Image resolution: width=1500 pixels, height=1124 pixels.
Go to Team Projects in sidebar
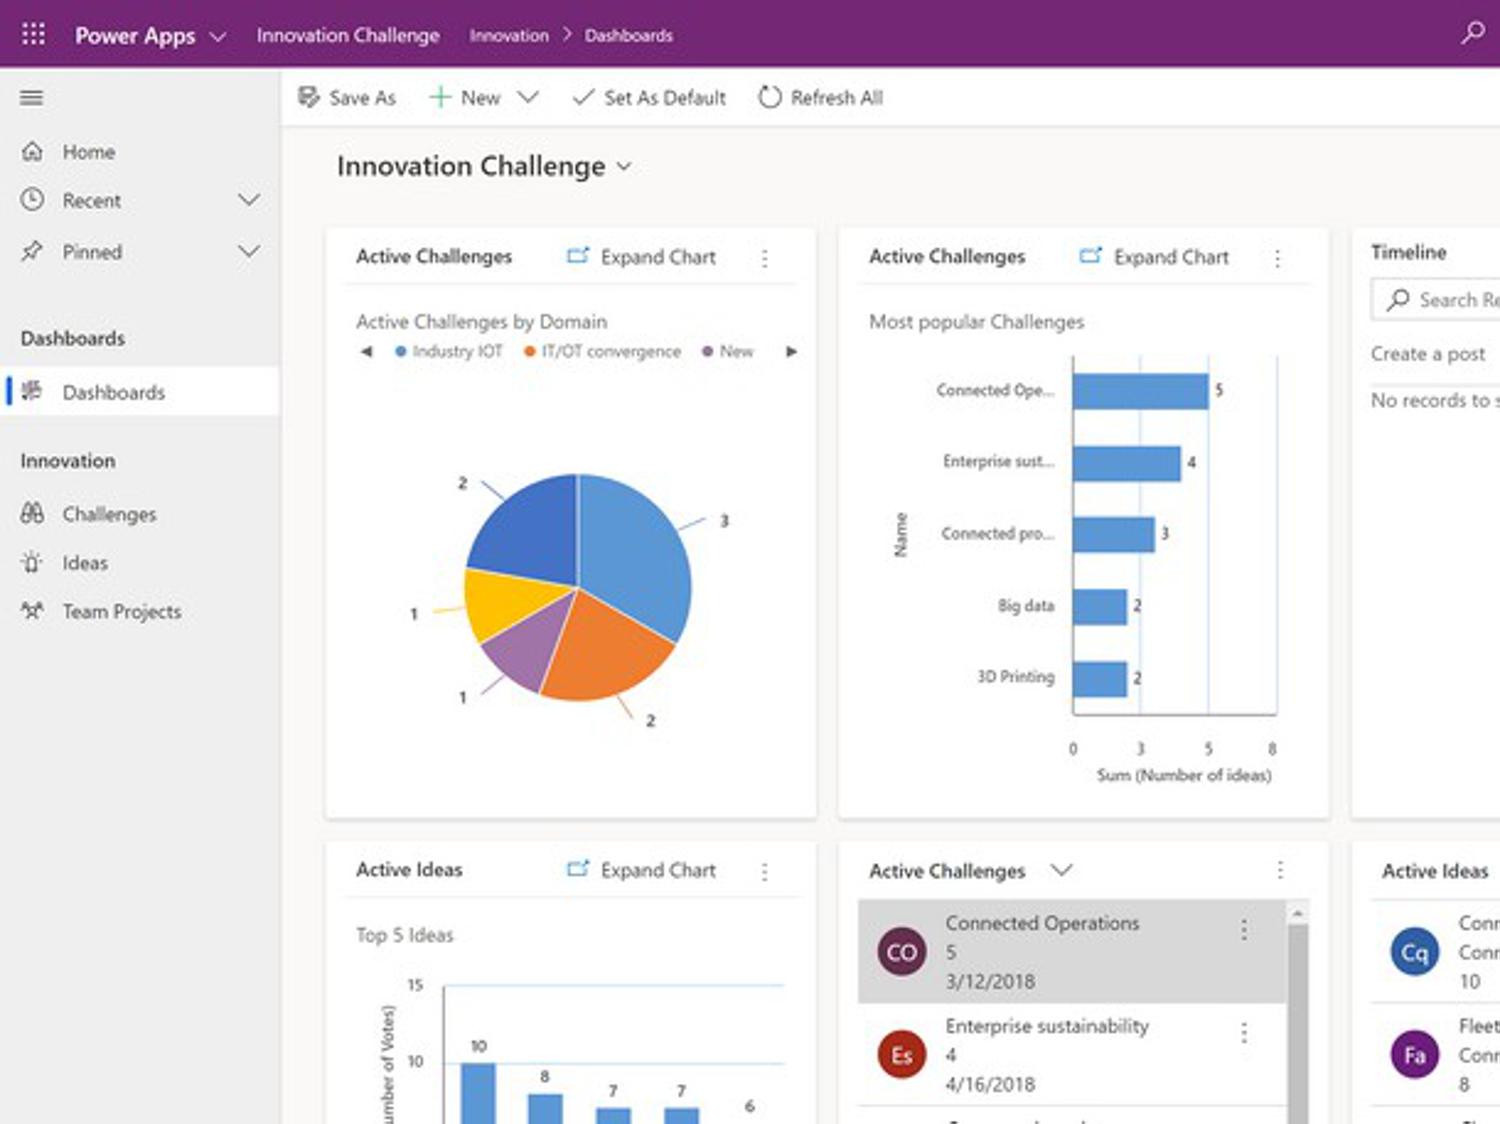click(121, 612)
